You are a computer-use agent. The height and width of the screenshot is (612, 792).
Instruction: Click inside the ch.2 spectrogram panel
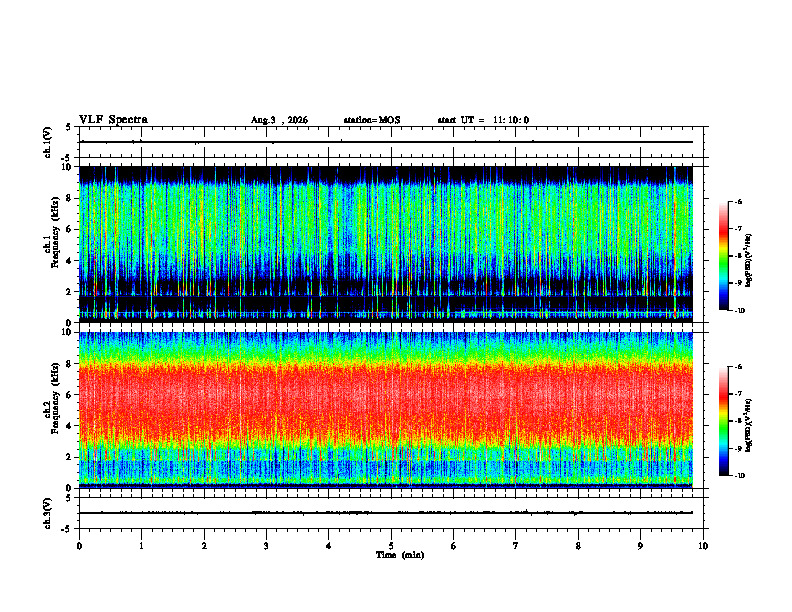point(386,410)
